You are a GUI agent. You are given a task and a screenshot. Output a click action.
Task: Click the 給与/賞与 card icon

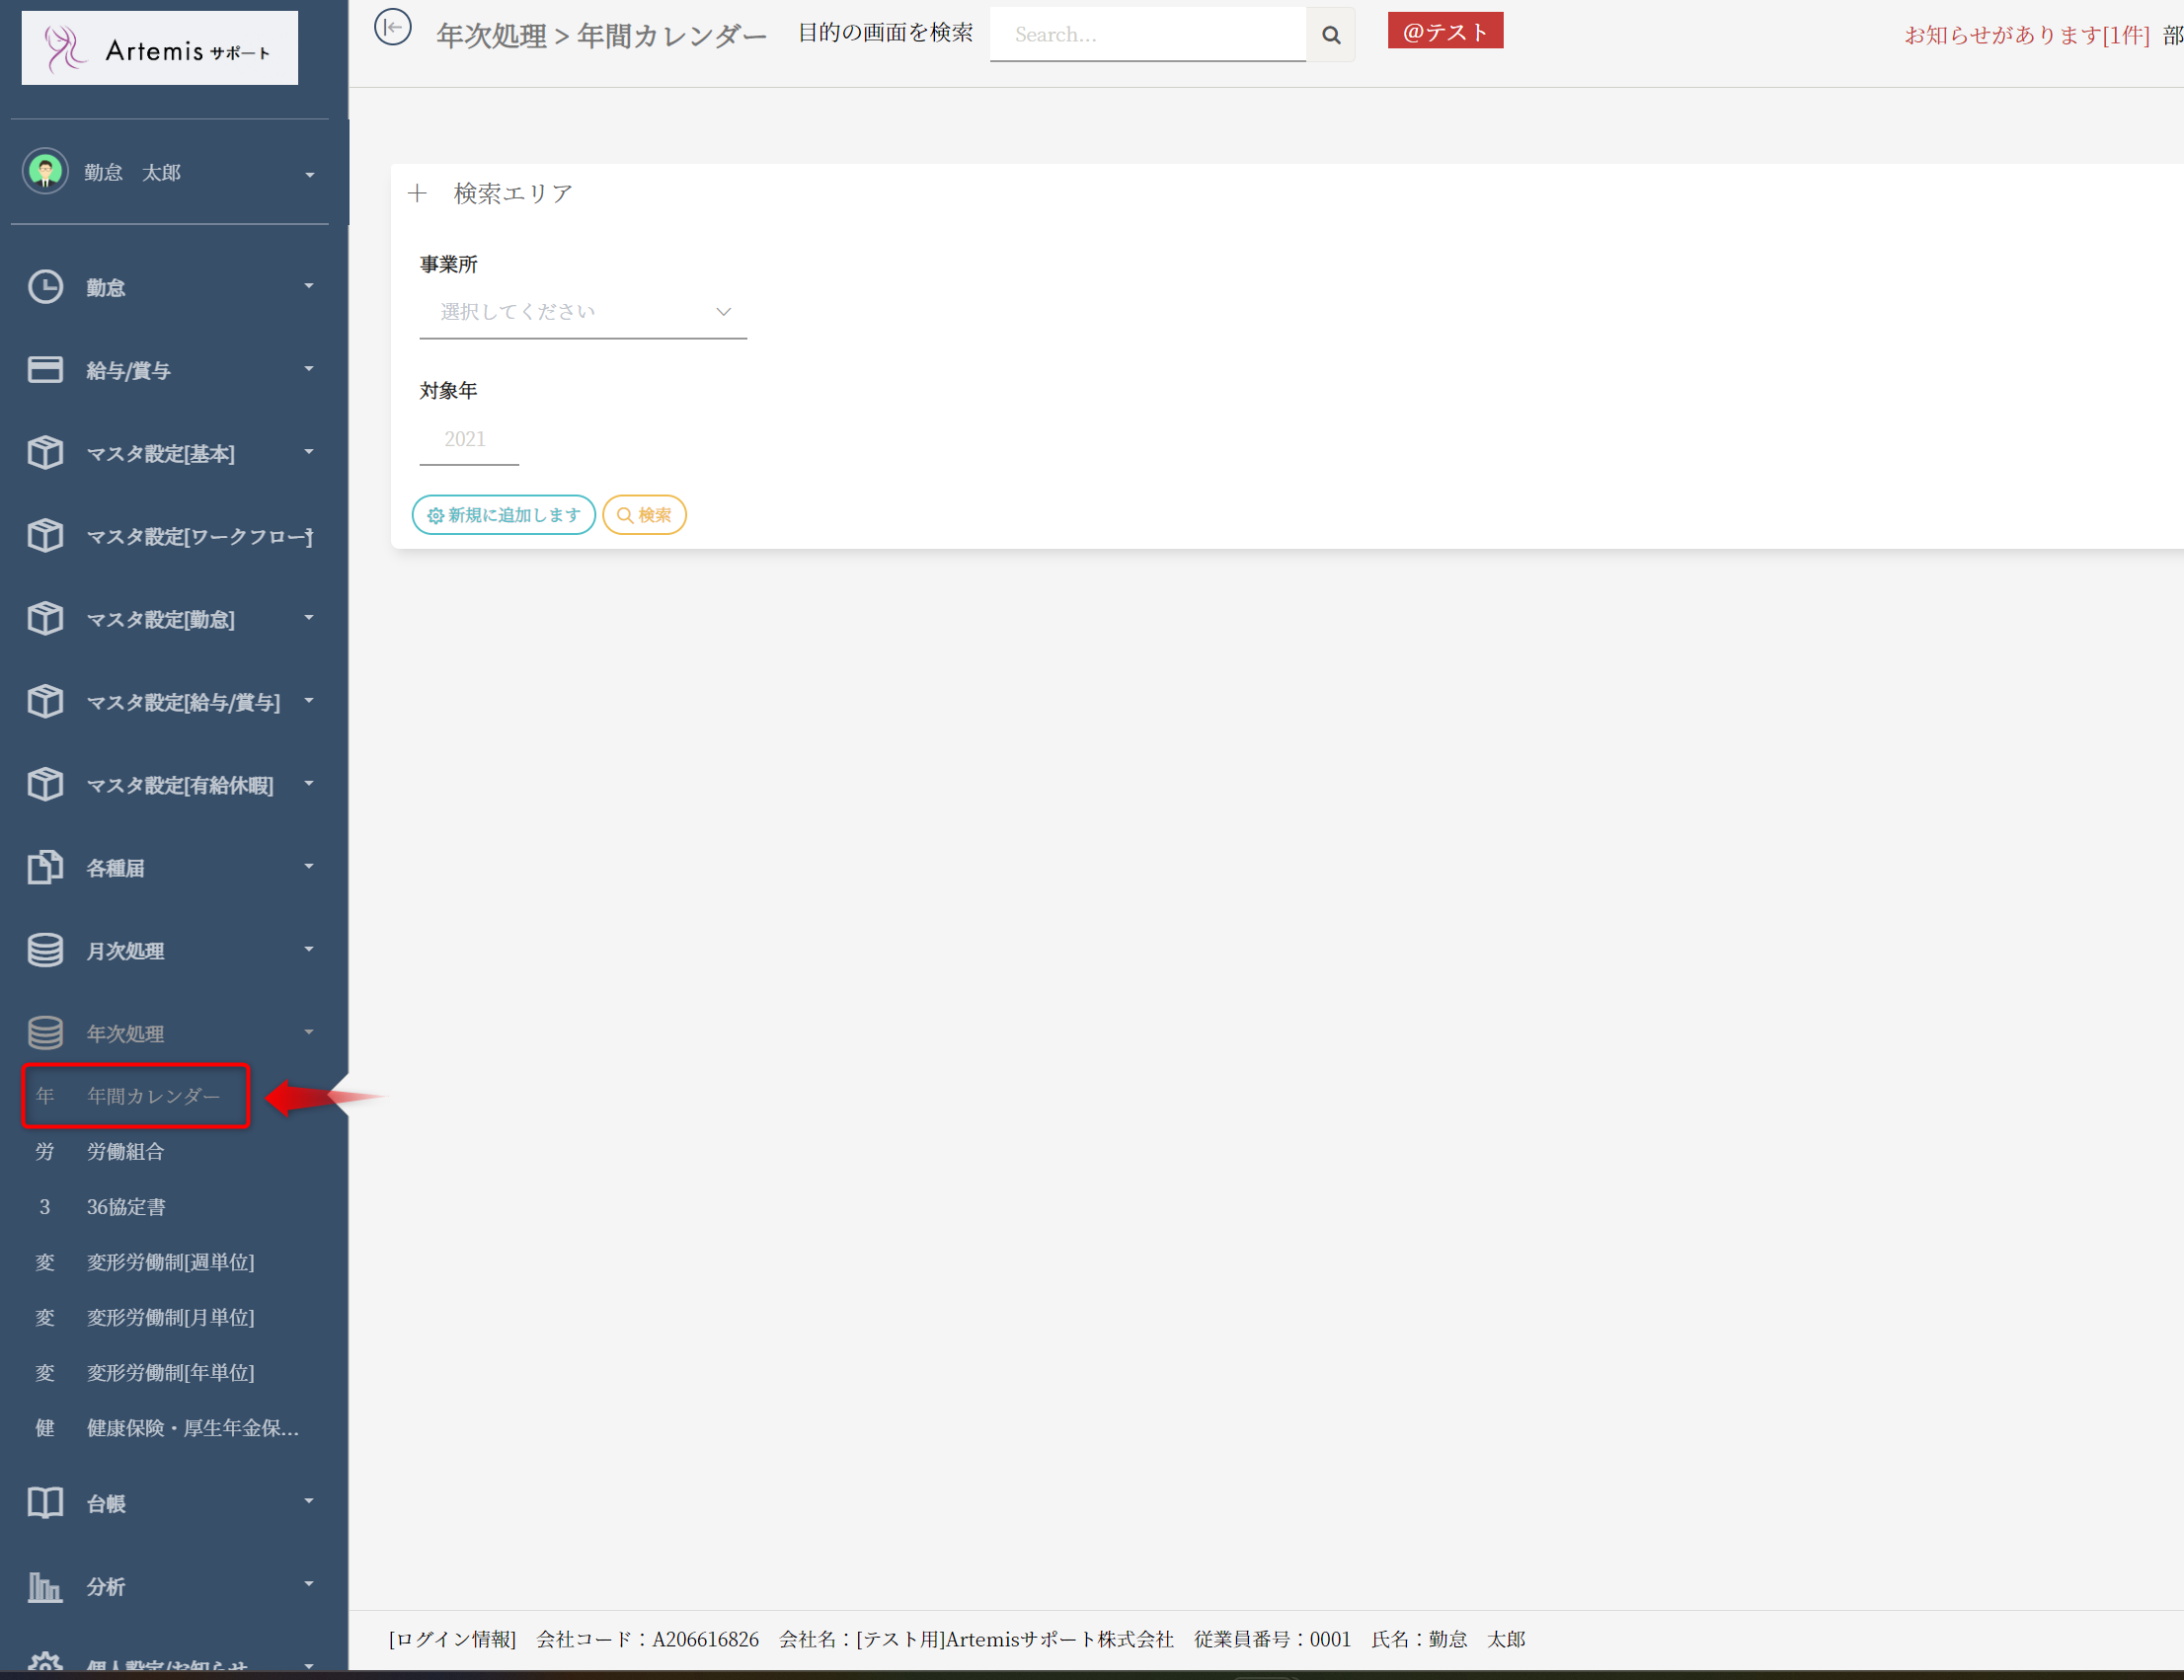pyautogui.click(x=45, y=370)
